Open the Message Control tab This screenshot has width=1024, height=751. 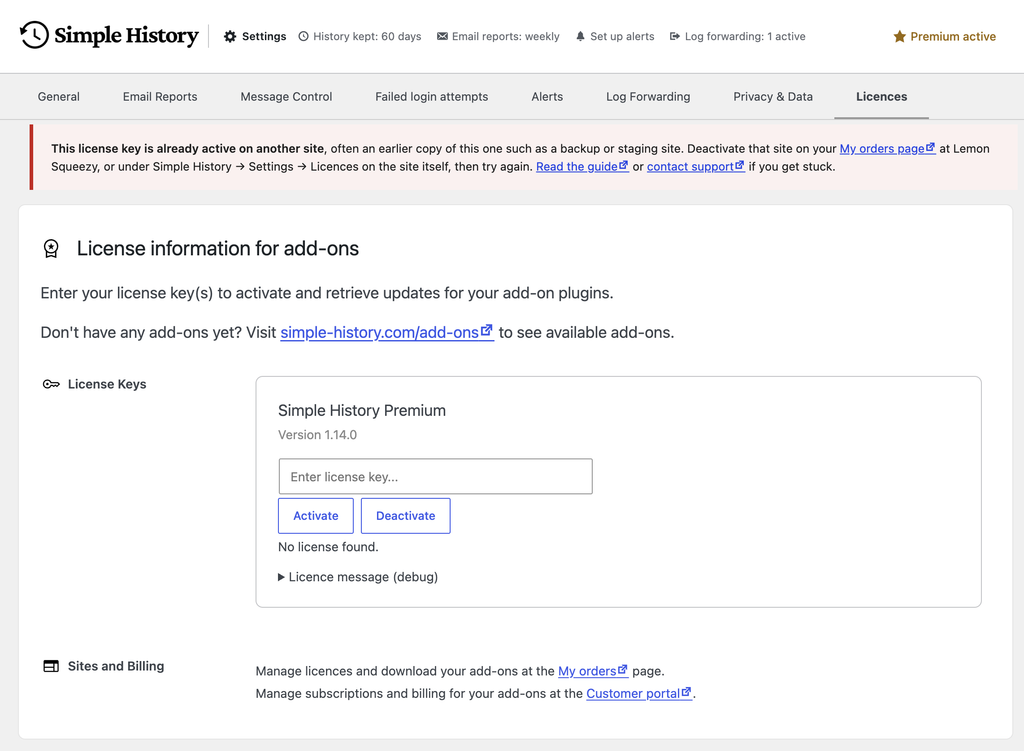click(286, 97)
